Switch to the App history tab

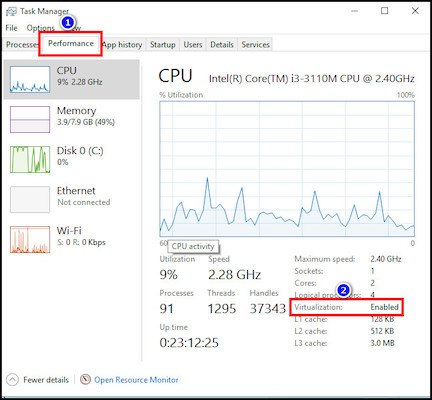click(122, 45)
